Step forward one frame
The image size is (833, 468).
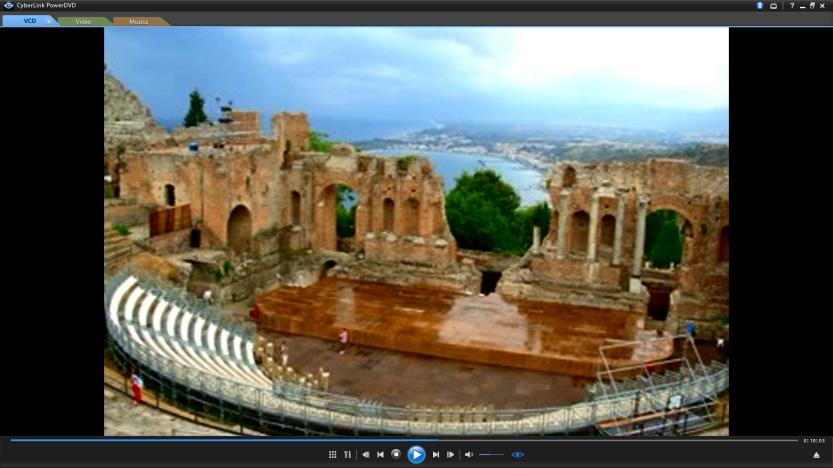point(450,455)
